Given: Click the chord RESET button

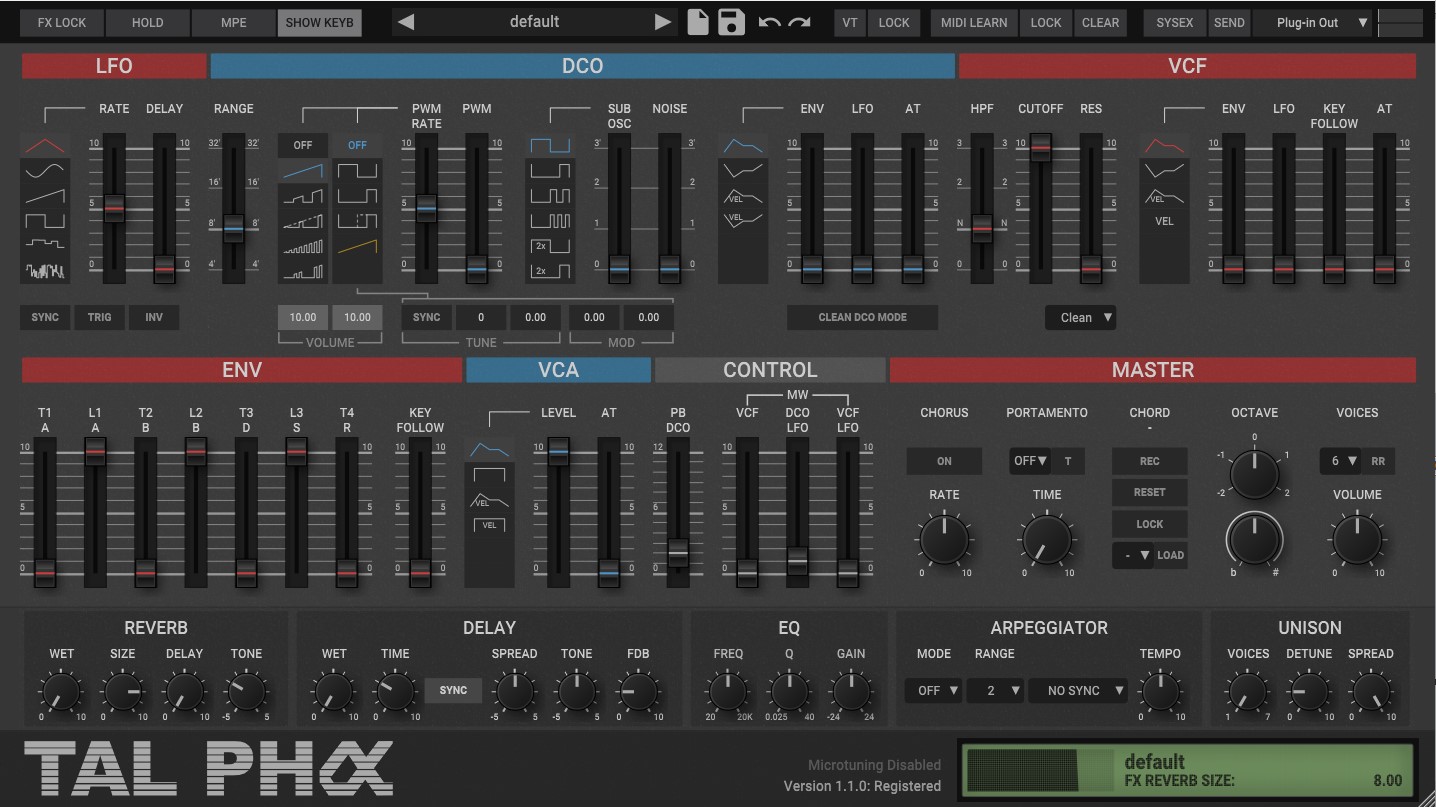Looking at the screenshot, I should point(1150,492).
